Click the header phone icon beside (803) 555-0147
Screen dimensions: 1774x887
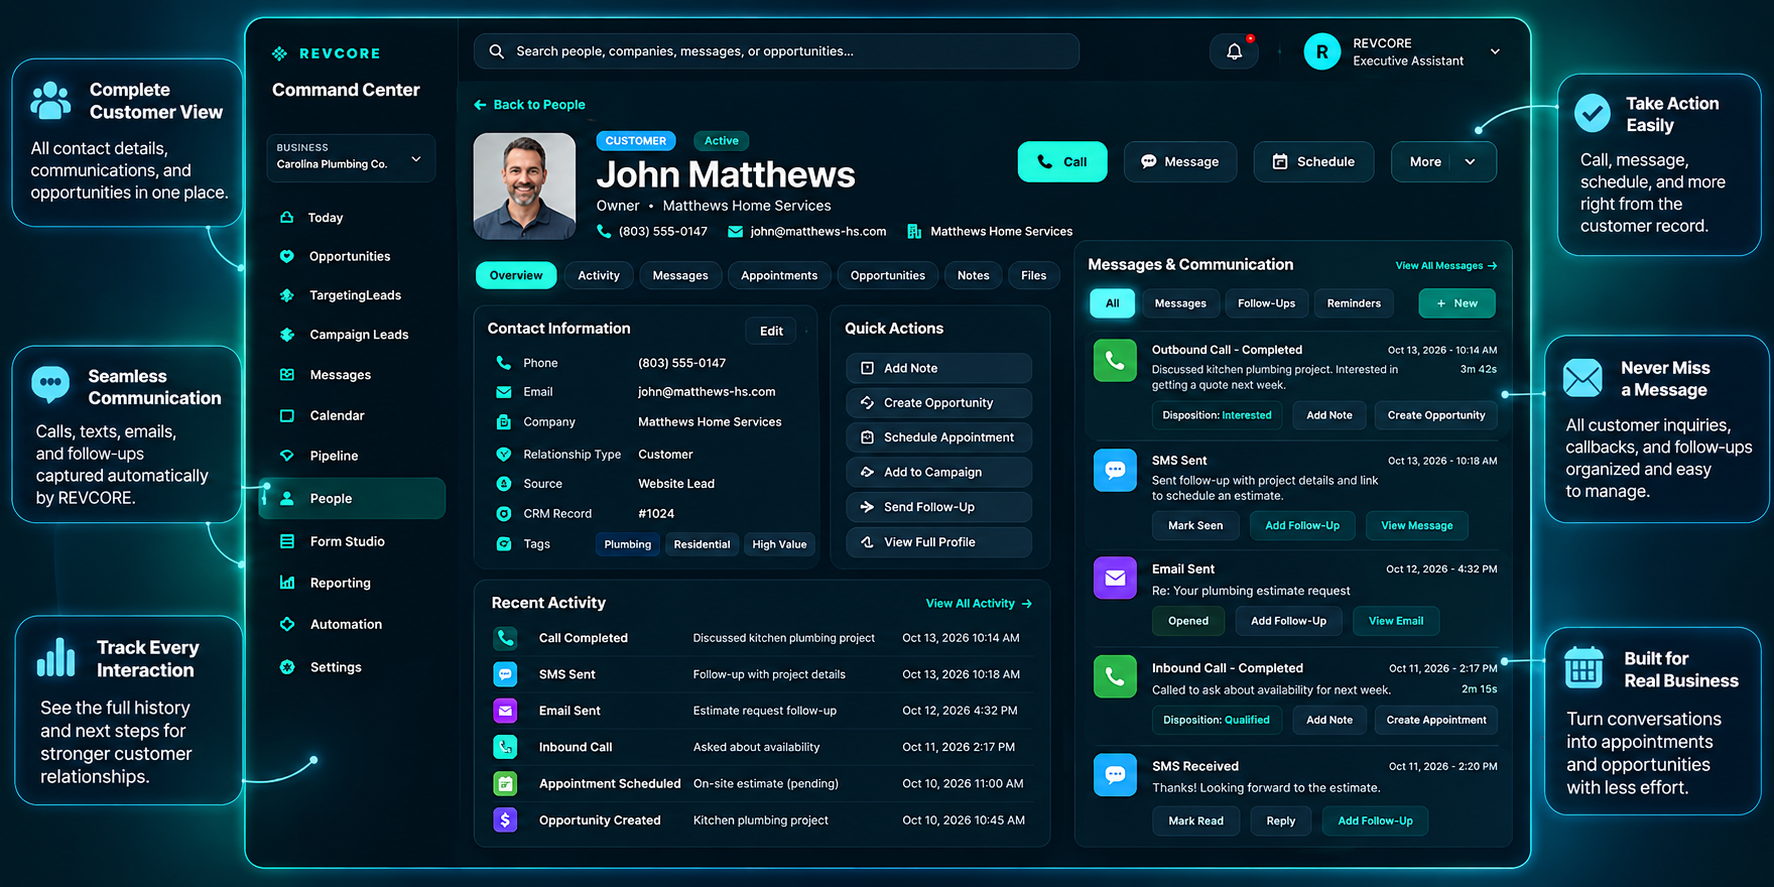coord(604,231)
